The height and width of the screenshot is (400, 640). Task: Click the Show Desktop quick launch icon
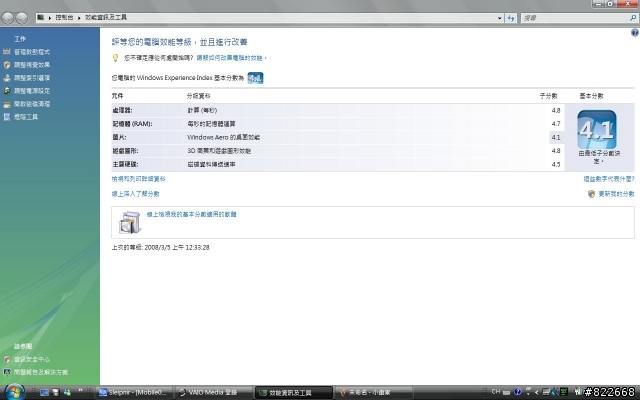pos(44,393)
